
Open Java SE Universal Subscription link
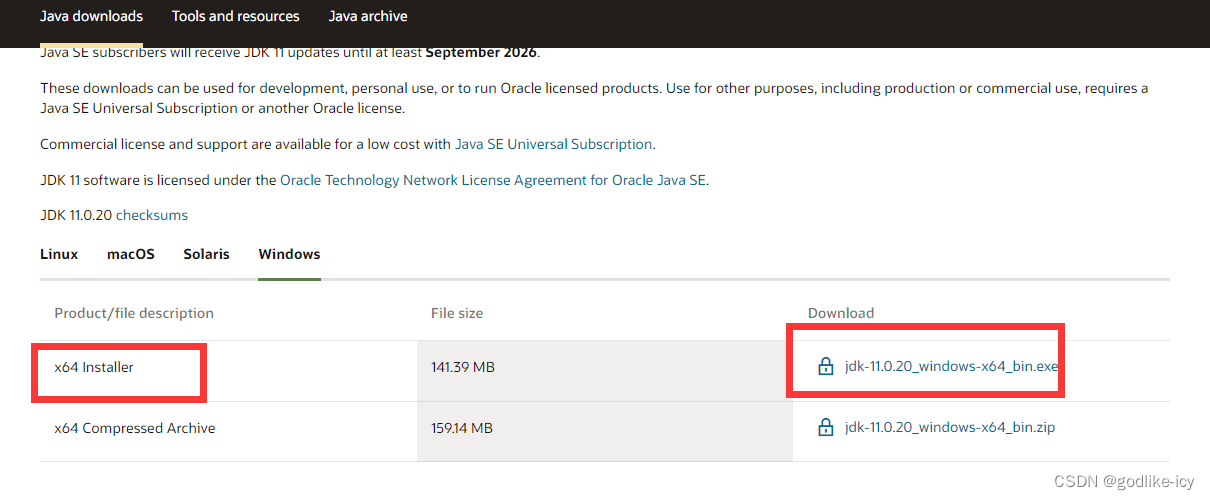(553, 144)
